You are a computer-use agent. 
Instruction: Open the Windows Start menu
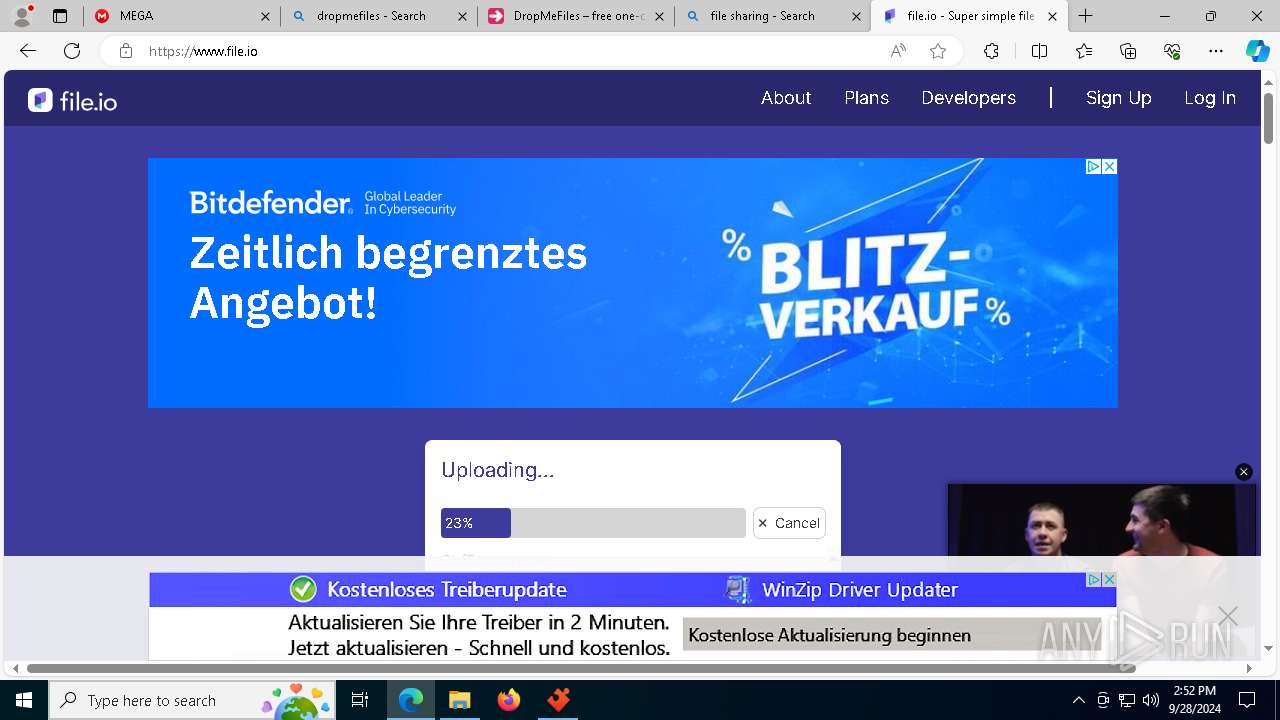tap(24, 700)
